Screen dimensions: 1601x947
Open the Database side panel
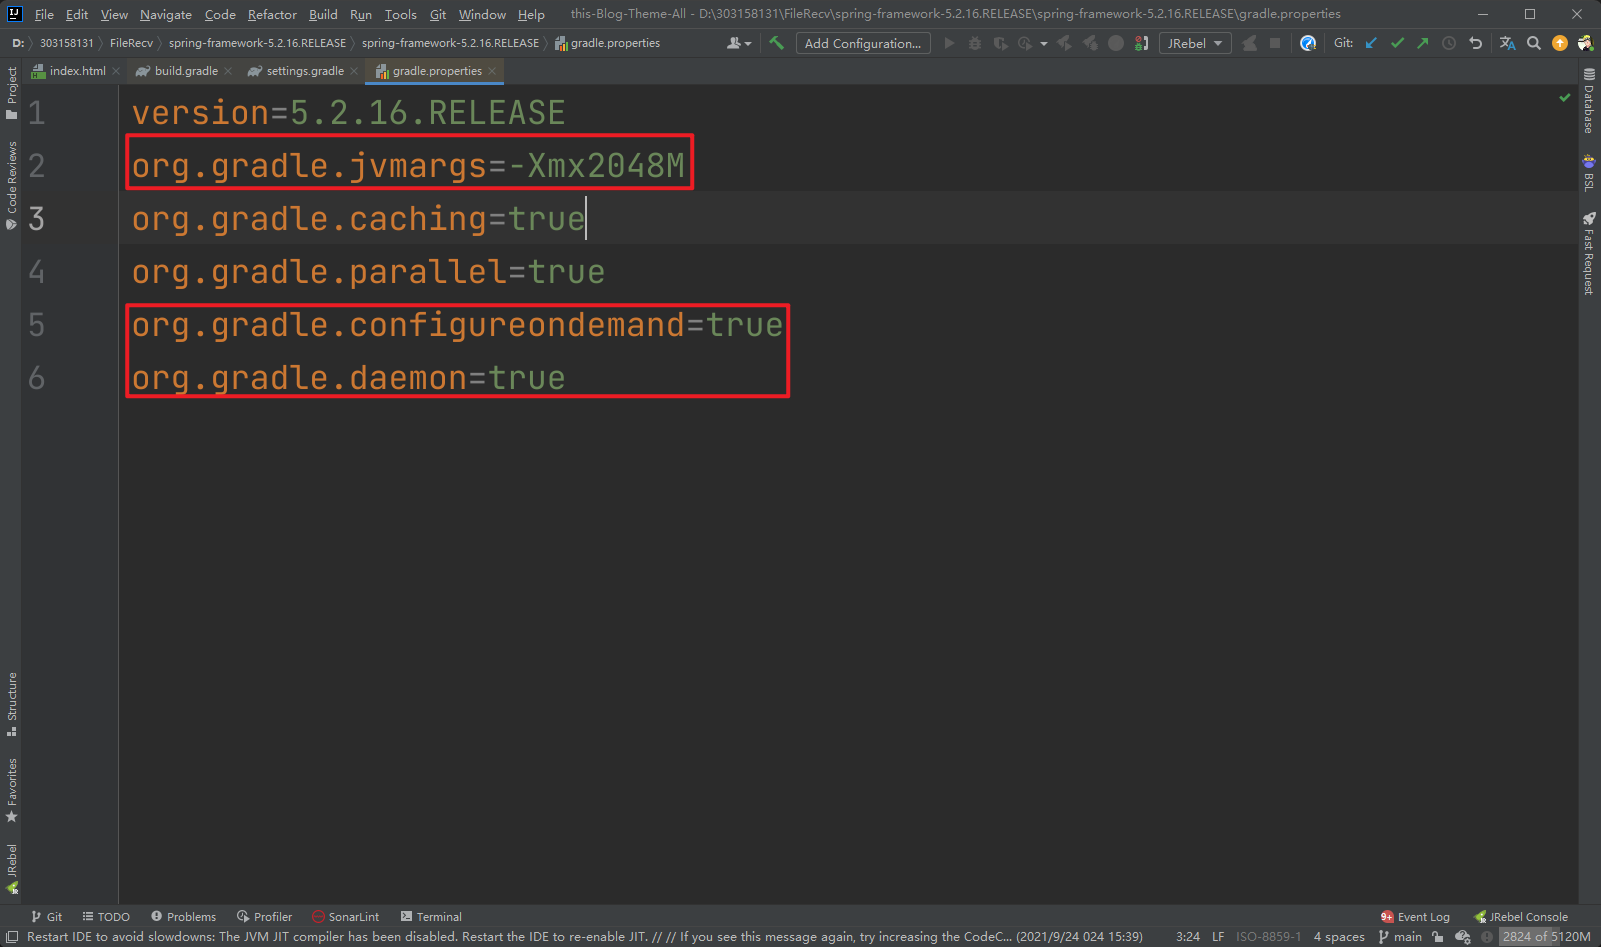[1589, 100]
